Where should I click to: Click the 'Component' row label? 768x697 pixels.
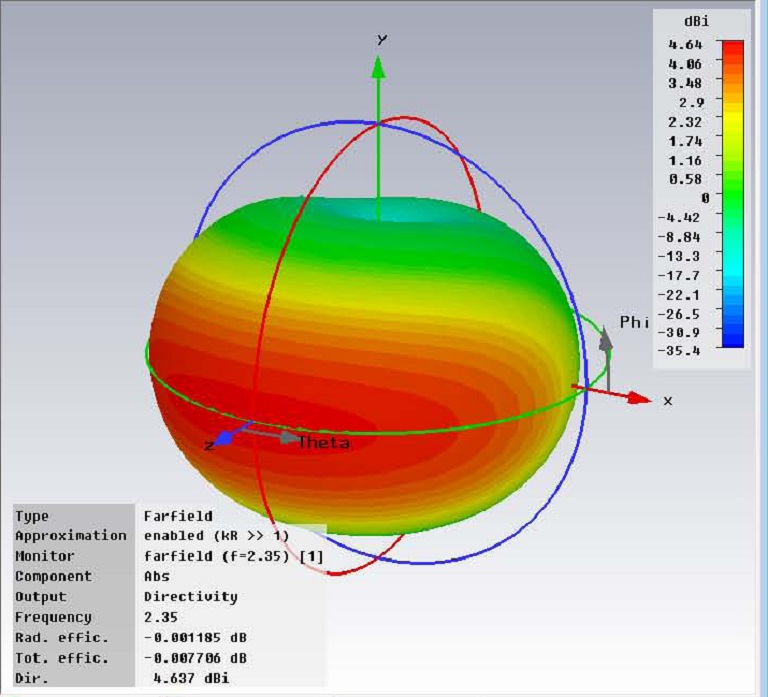pyautogui.click(x=53, y=576)
